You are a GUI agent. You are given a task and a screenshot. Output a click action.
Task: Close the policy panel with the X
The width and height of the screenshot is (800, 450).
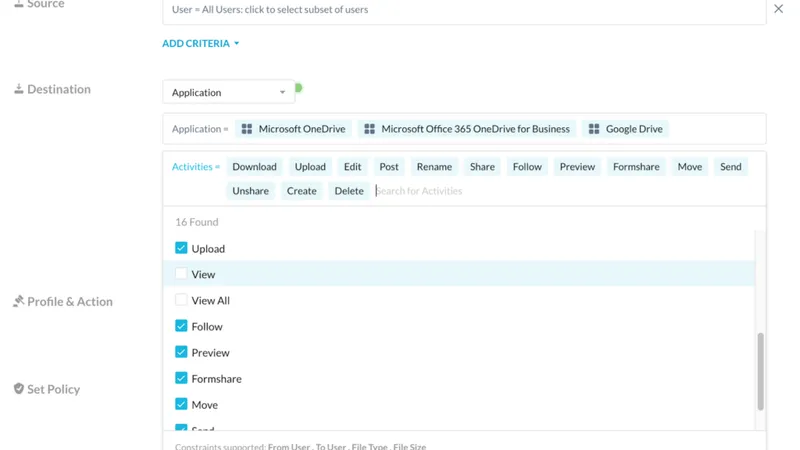click(778, 9)
